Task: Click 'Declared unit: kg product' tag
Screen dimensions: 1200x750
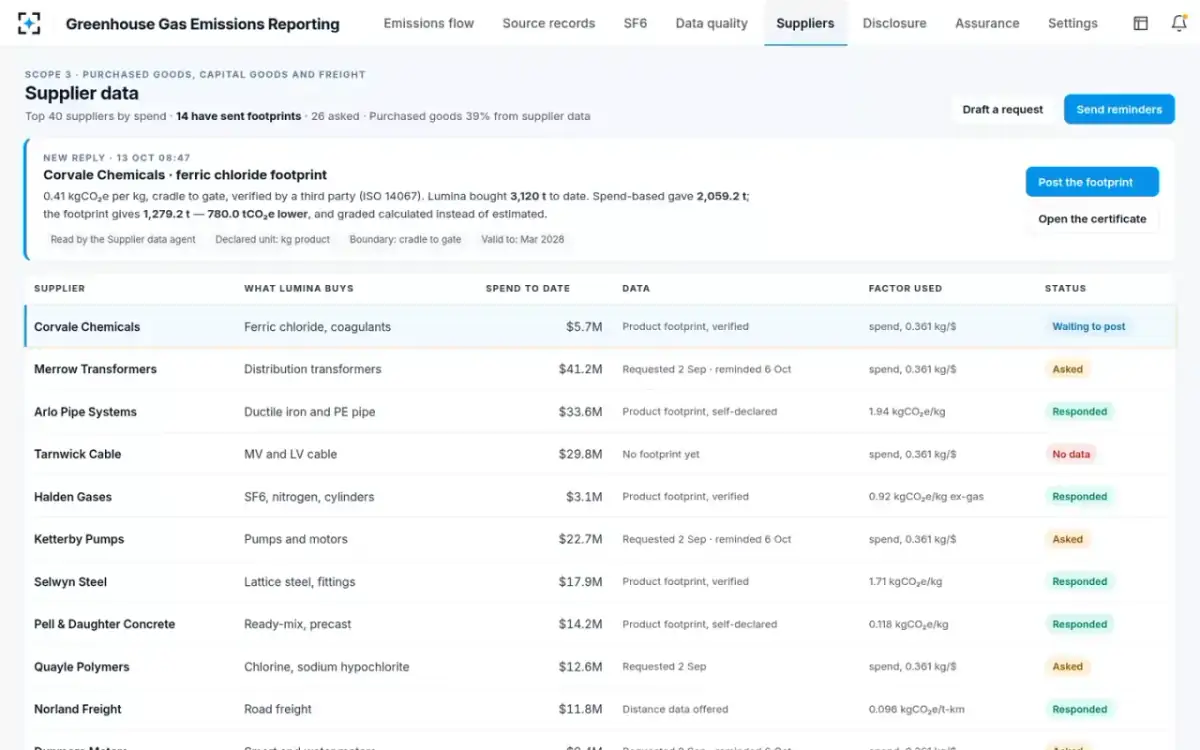Action: point(272,240)
